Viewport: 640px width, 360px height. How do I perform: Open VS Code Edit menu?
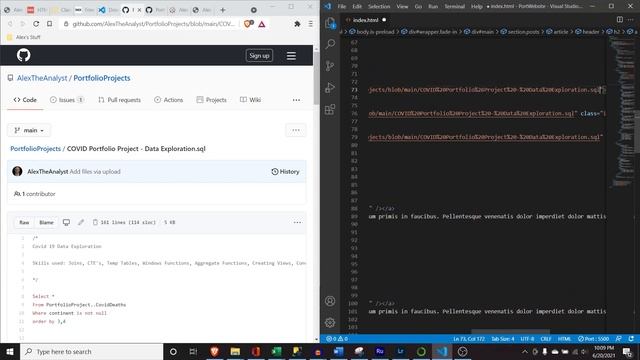coord(357,7)
